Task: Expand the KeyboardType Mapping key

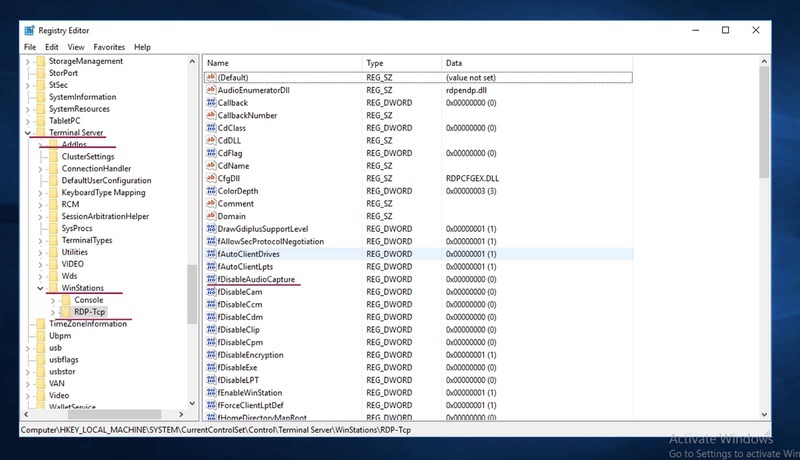Action: tap(40, 193)
